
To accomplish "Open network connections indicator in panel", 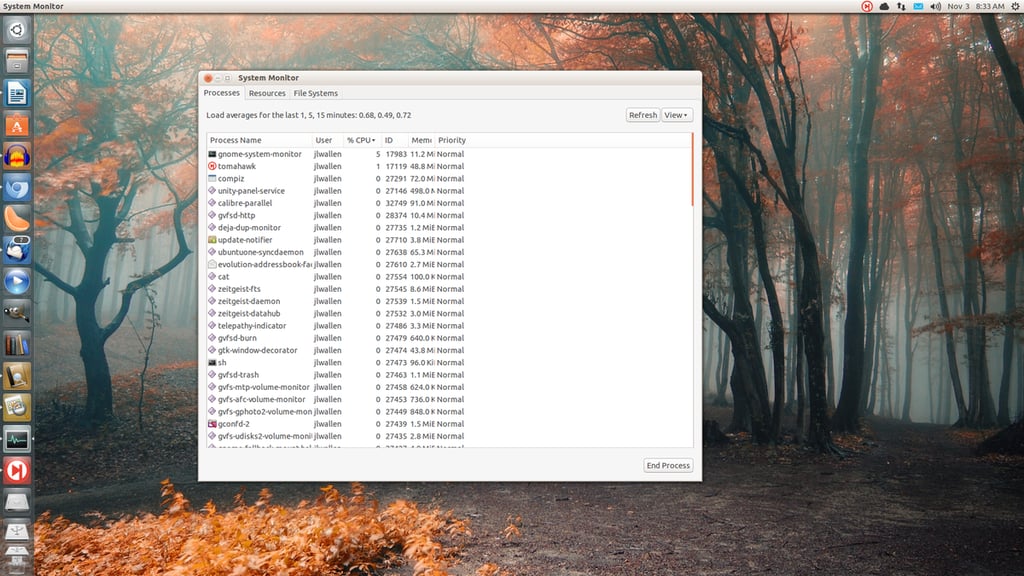I will (x=901, y=6).
